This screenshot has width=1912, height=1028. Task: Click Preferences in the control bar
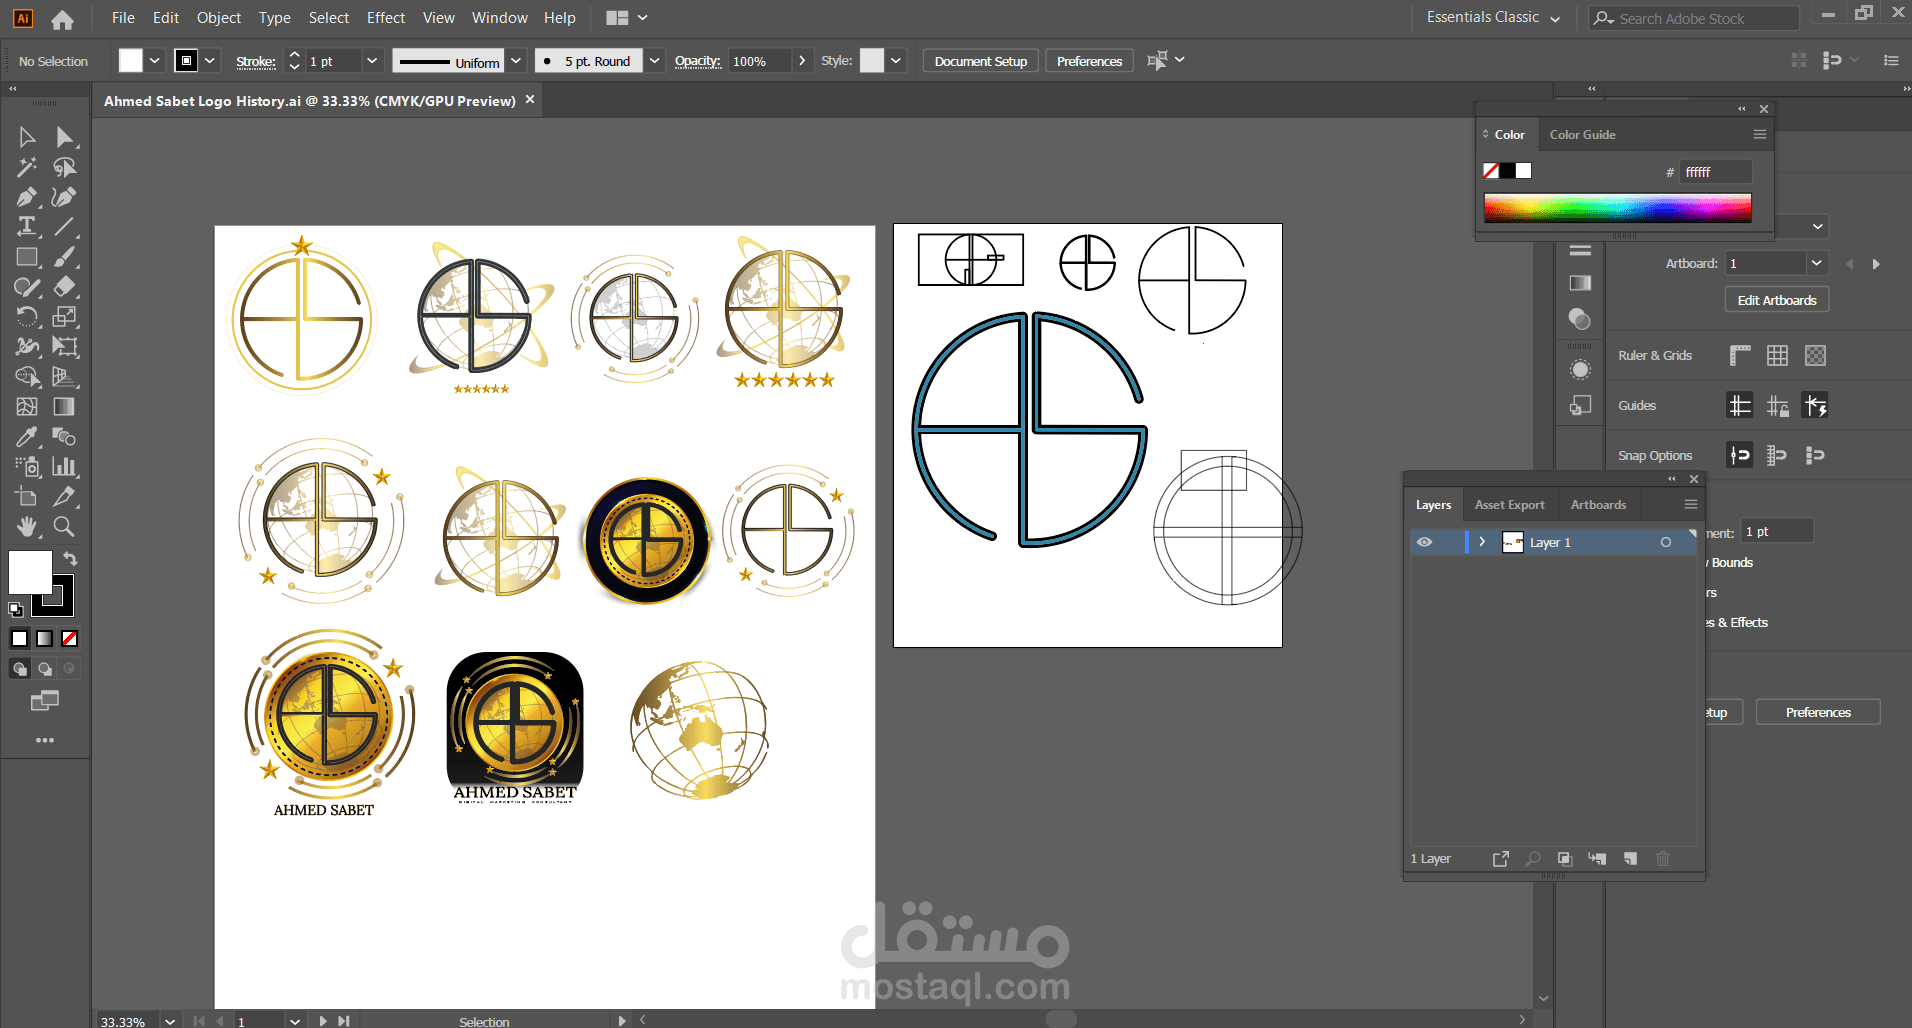pyautogui.click(x=1089, y=61)
